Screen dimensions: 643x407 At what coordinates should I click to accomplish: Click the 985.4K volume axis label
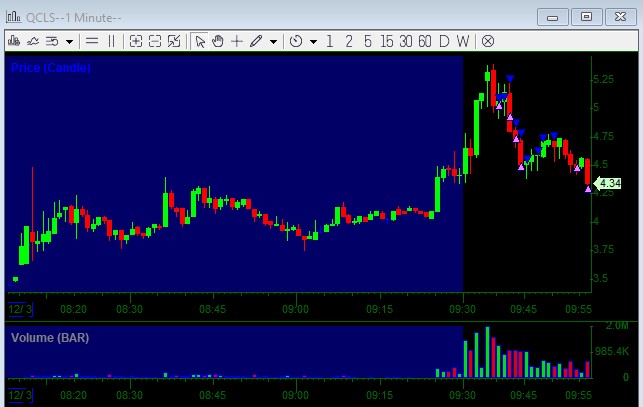pyautogui.click(x=612, y=351)
